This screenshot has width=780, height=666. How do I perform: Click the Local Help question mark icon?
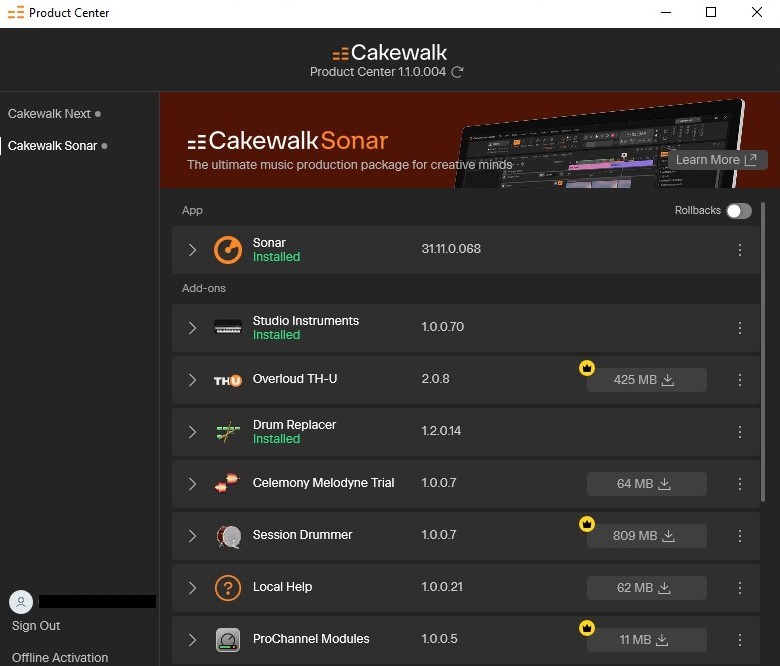coord(228,588)
